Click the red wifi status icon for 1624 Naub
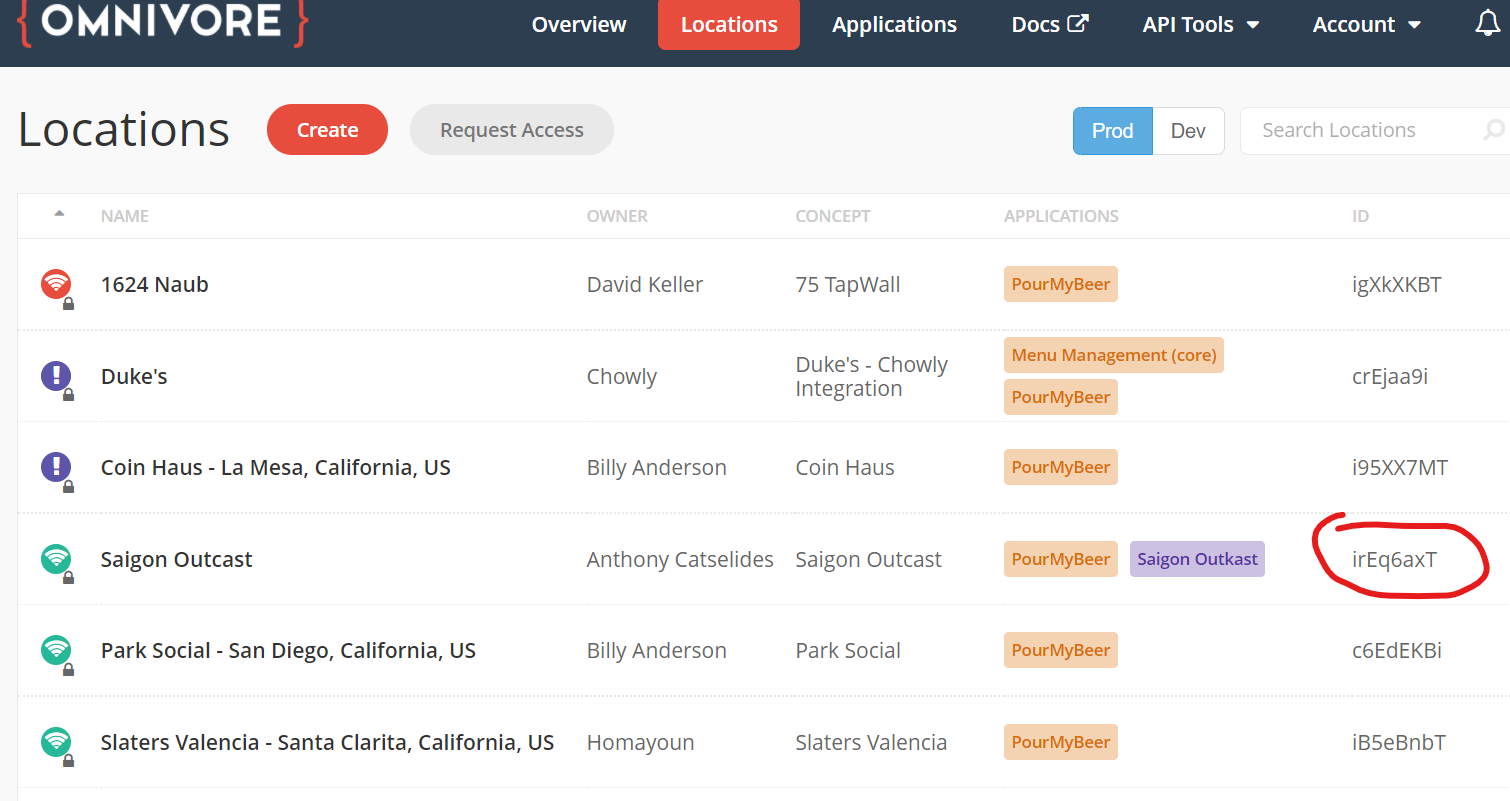1510x801 pixels. [55, 284]
